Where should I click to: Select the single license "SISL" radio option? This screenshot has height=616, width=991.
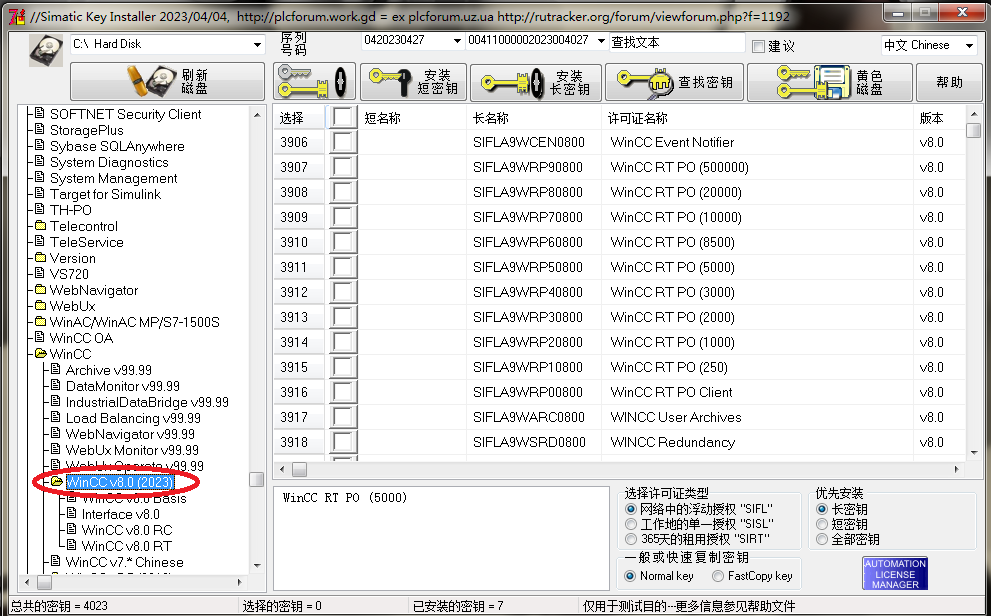[x=631, y=524]
